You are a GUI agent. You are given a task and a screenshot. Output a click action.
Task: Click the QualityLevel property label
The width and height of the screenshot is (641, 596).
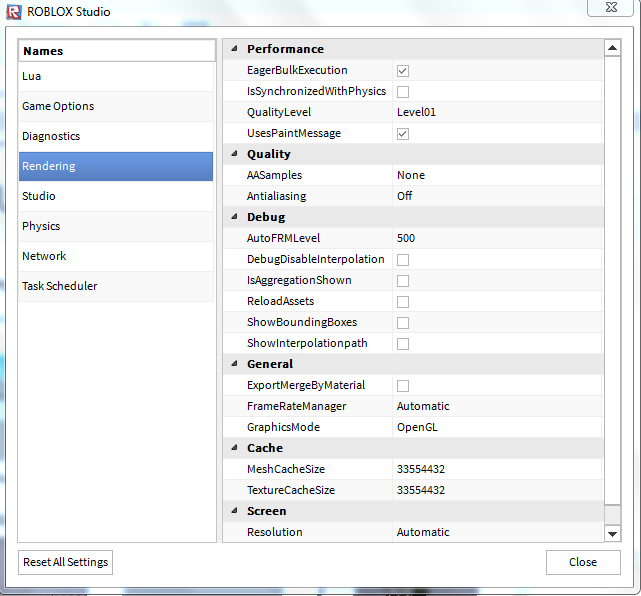(x=279, y=112)
